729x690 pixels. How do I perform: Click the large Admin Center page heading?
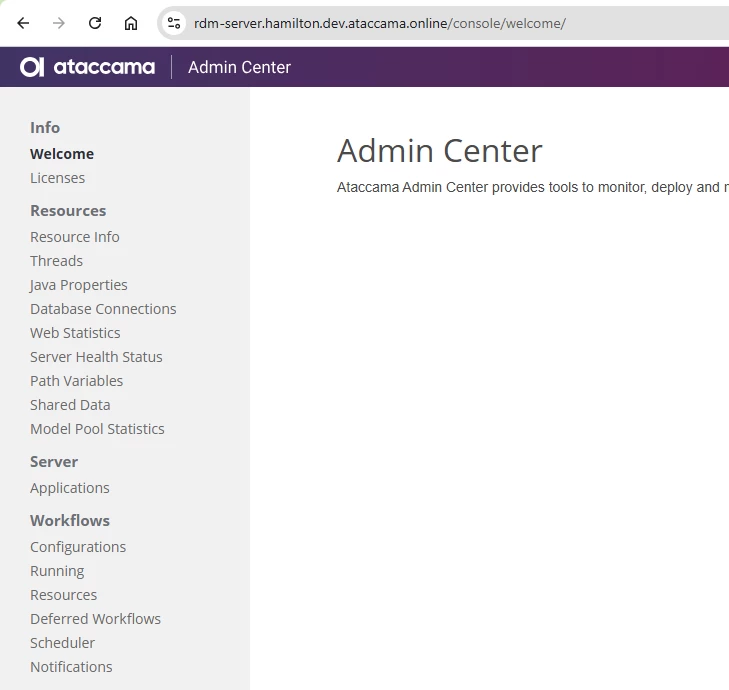[x=440, y=151]
